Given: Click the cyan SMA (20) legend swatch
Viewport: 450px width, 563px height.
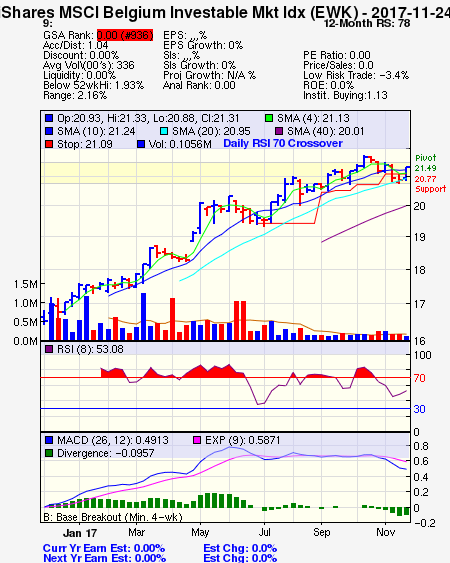Looking at the screenshot, I should pos(164,131).
